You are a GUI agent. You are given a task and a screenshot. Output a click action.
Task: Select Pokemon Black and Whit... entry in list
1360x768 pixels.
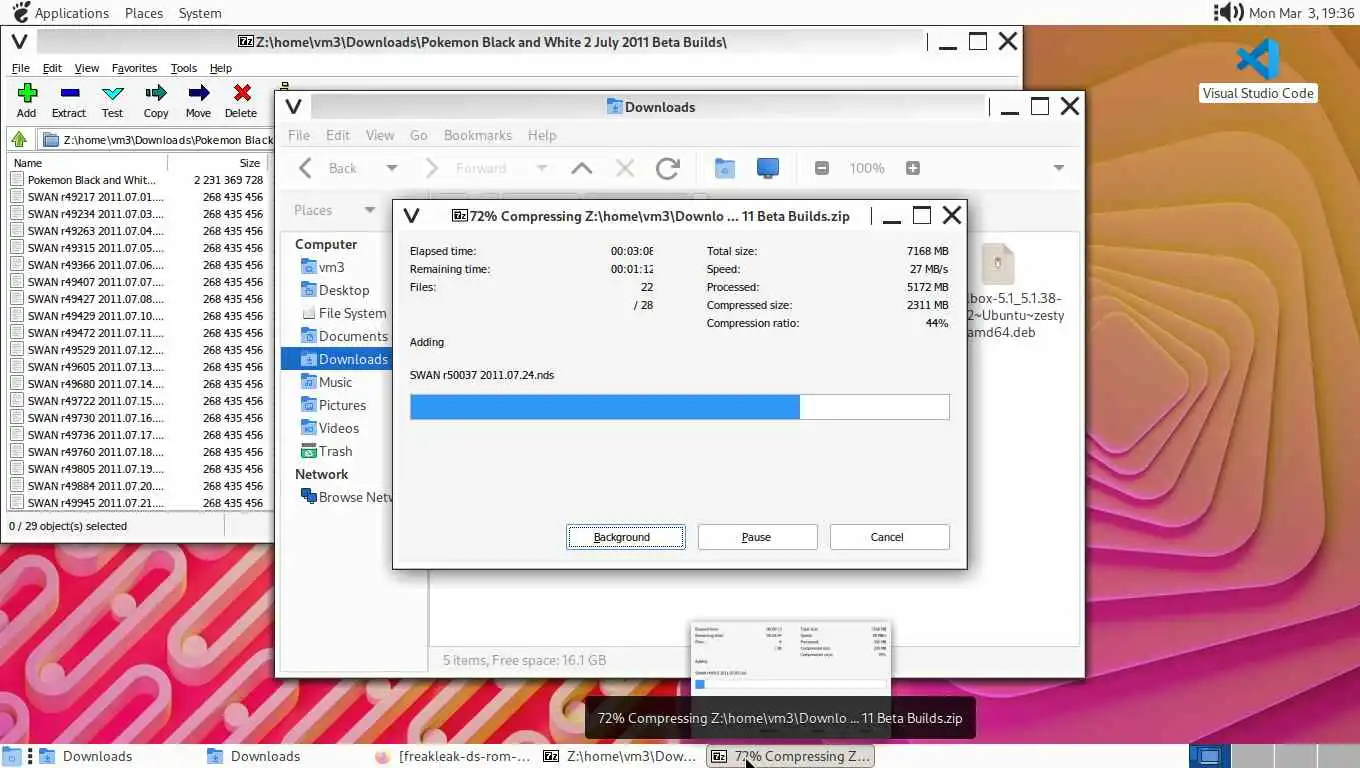[x=138, y=180]
